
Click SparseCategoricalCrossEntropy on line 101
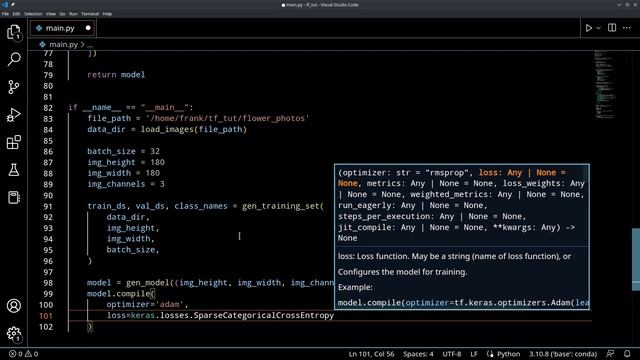264,316
